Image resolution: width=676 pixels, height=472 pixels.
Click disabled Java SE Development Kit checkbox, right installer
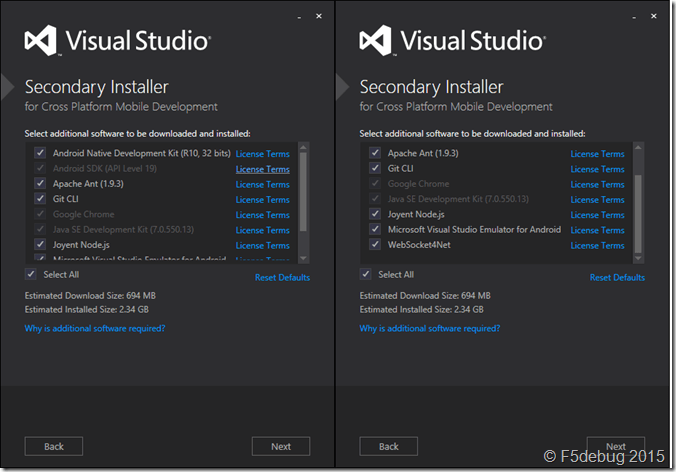pos(375,198)
